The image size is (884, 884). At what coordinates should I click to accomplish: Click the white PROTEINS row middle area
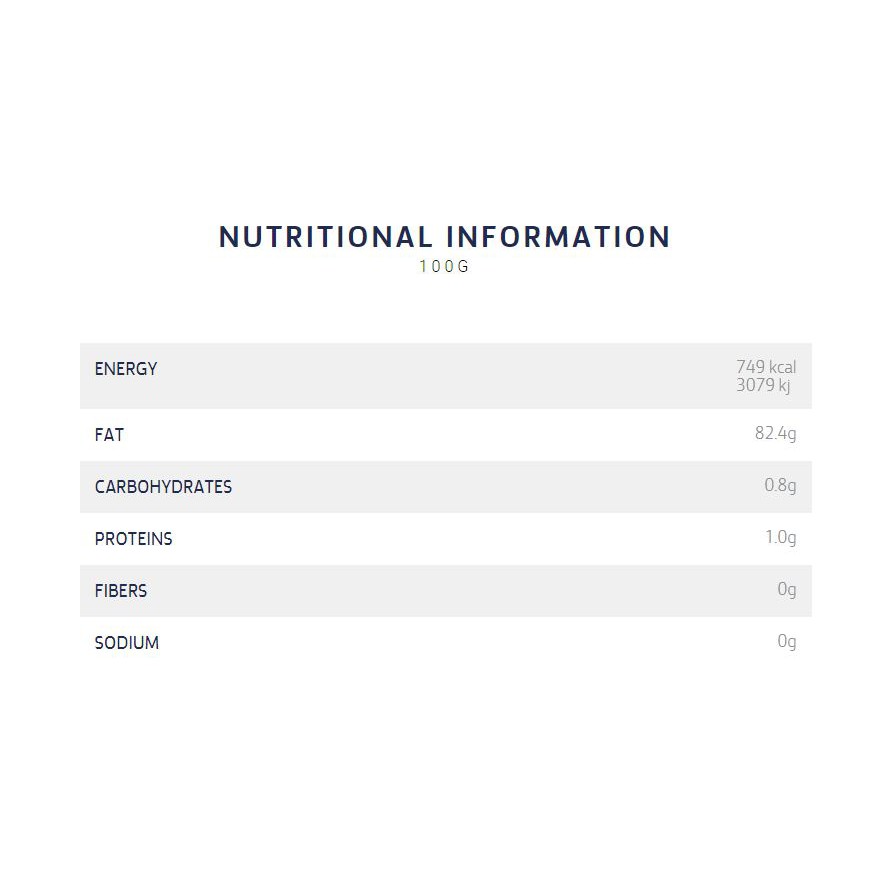pos(445,539)
